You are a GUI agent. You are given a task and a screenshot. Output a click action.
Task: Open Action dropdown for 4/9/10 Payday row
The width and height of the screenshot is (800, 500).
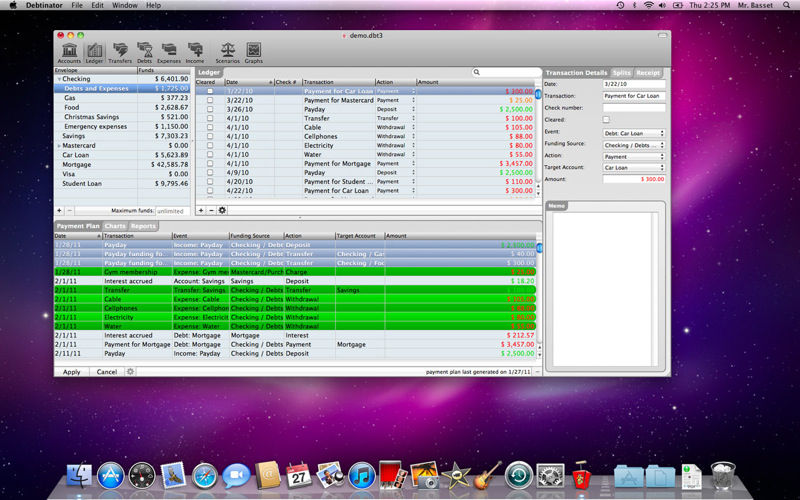(395, 172)
